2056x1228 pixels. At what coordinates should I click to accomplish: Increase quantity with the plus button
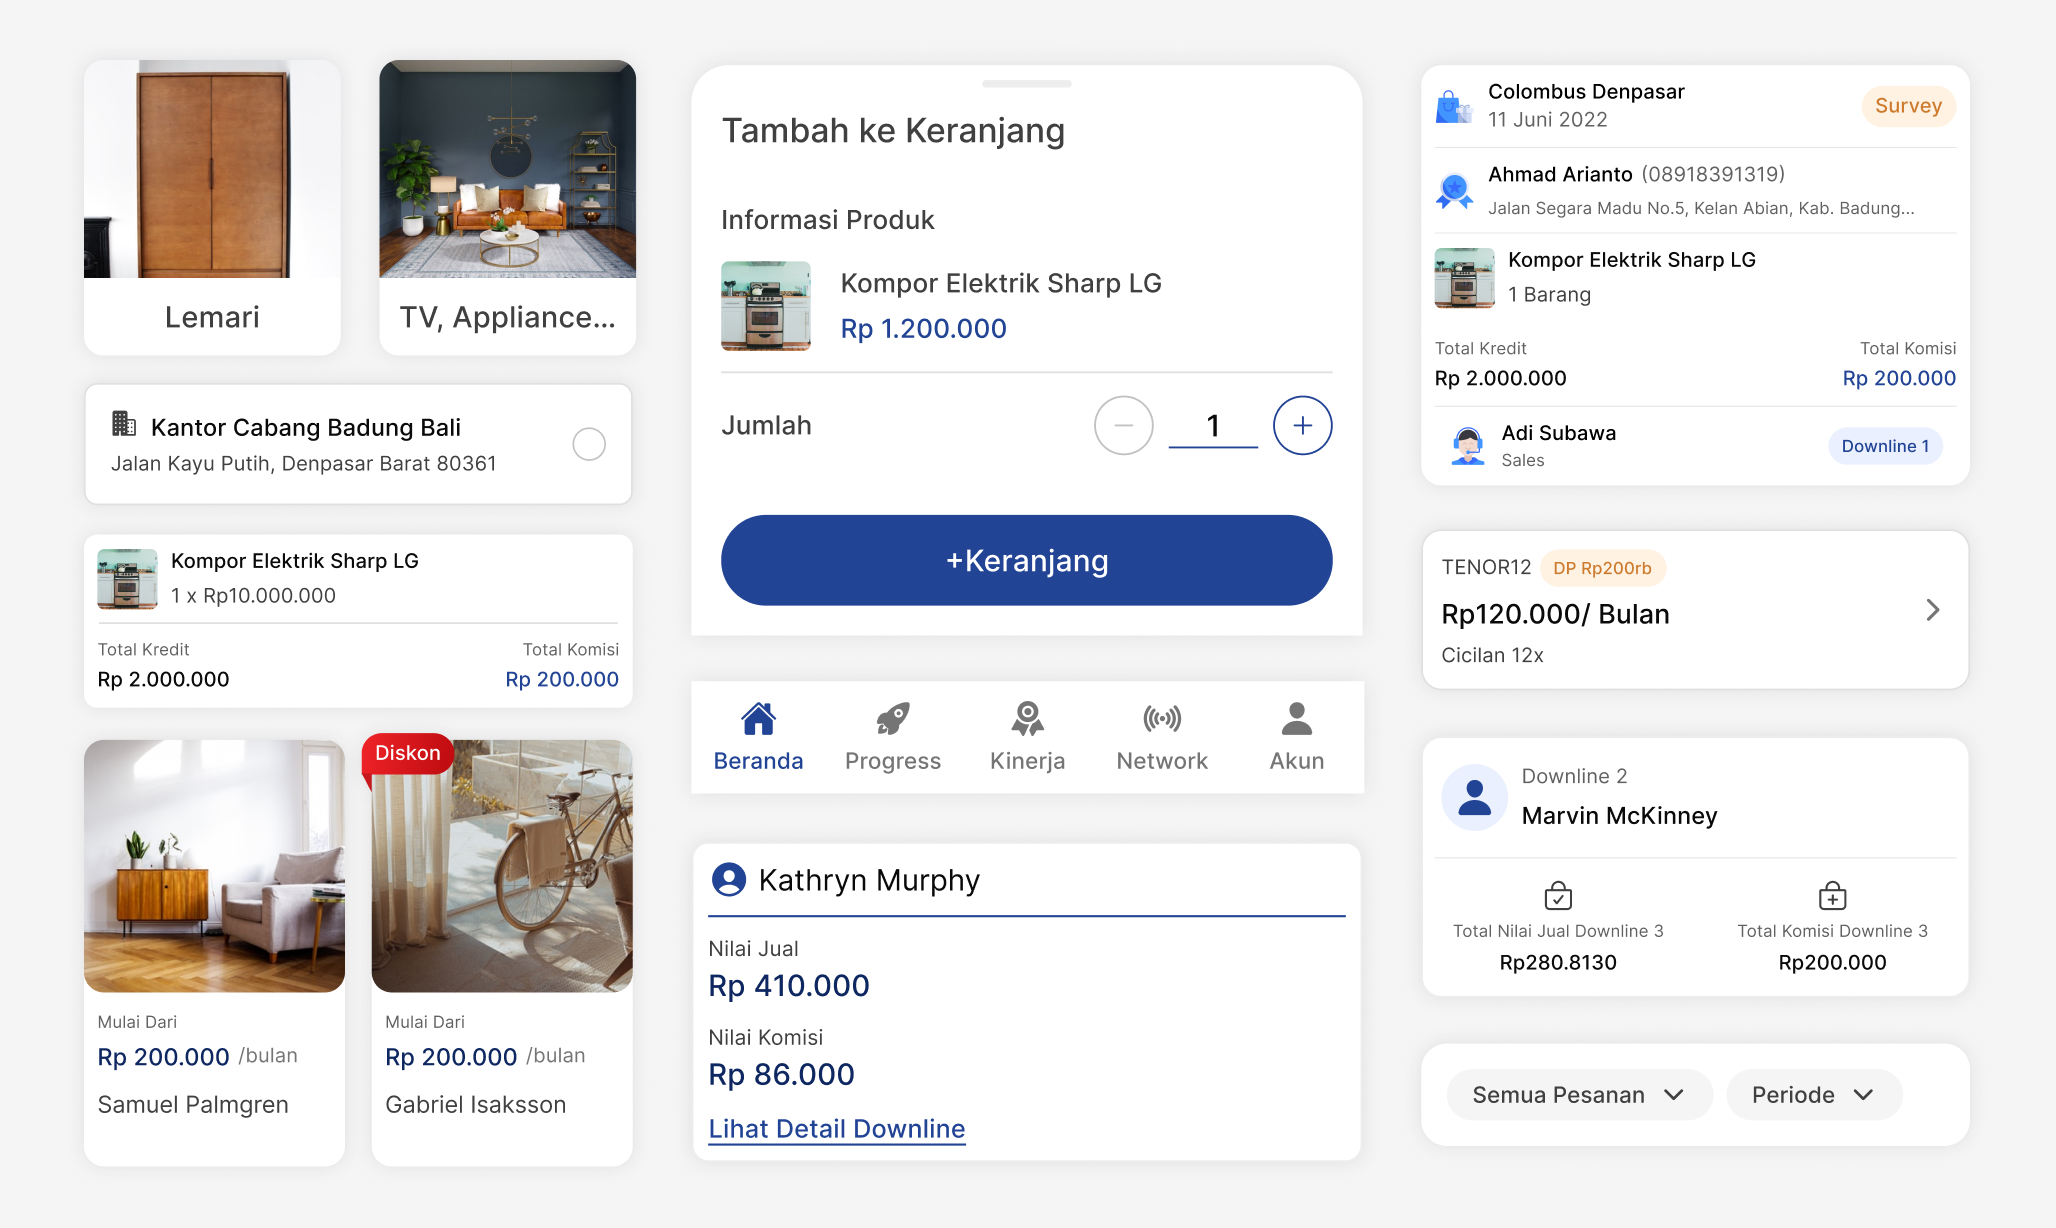[x=1302, y=426]
